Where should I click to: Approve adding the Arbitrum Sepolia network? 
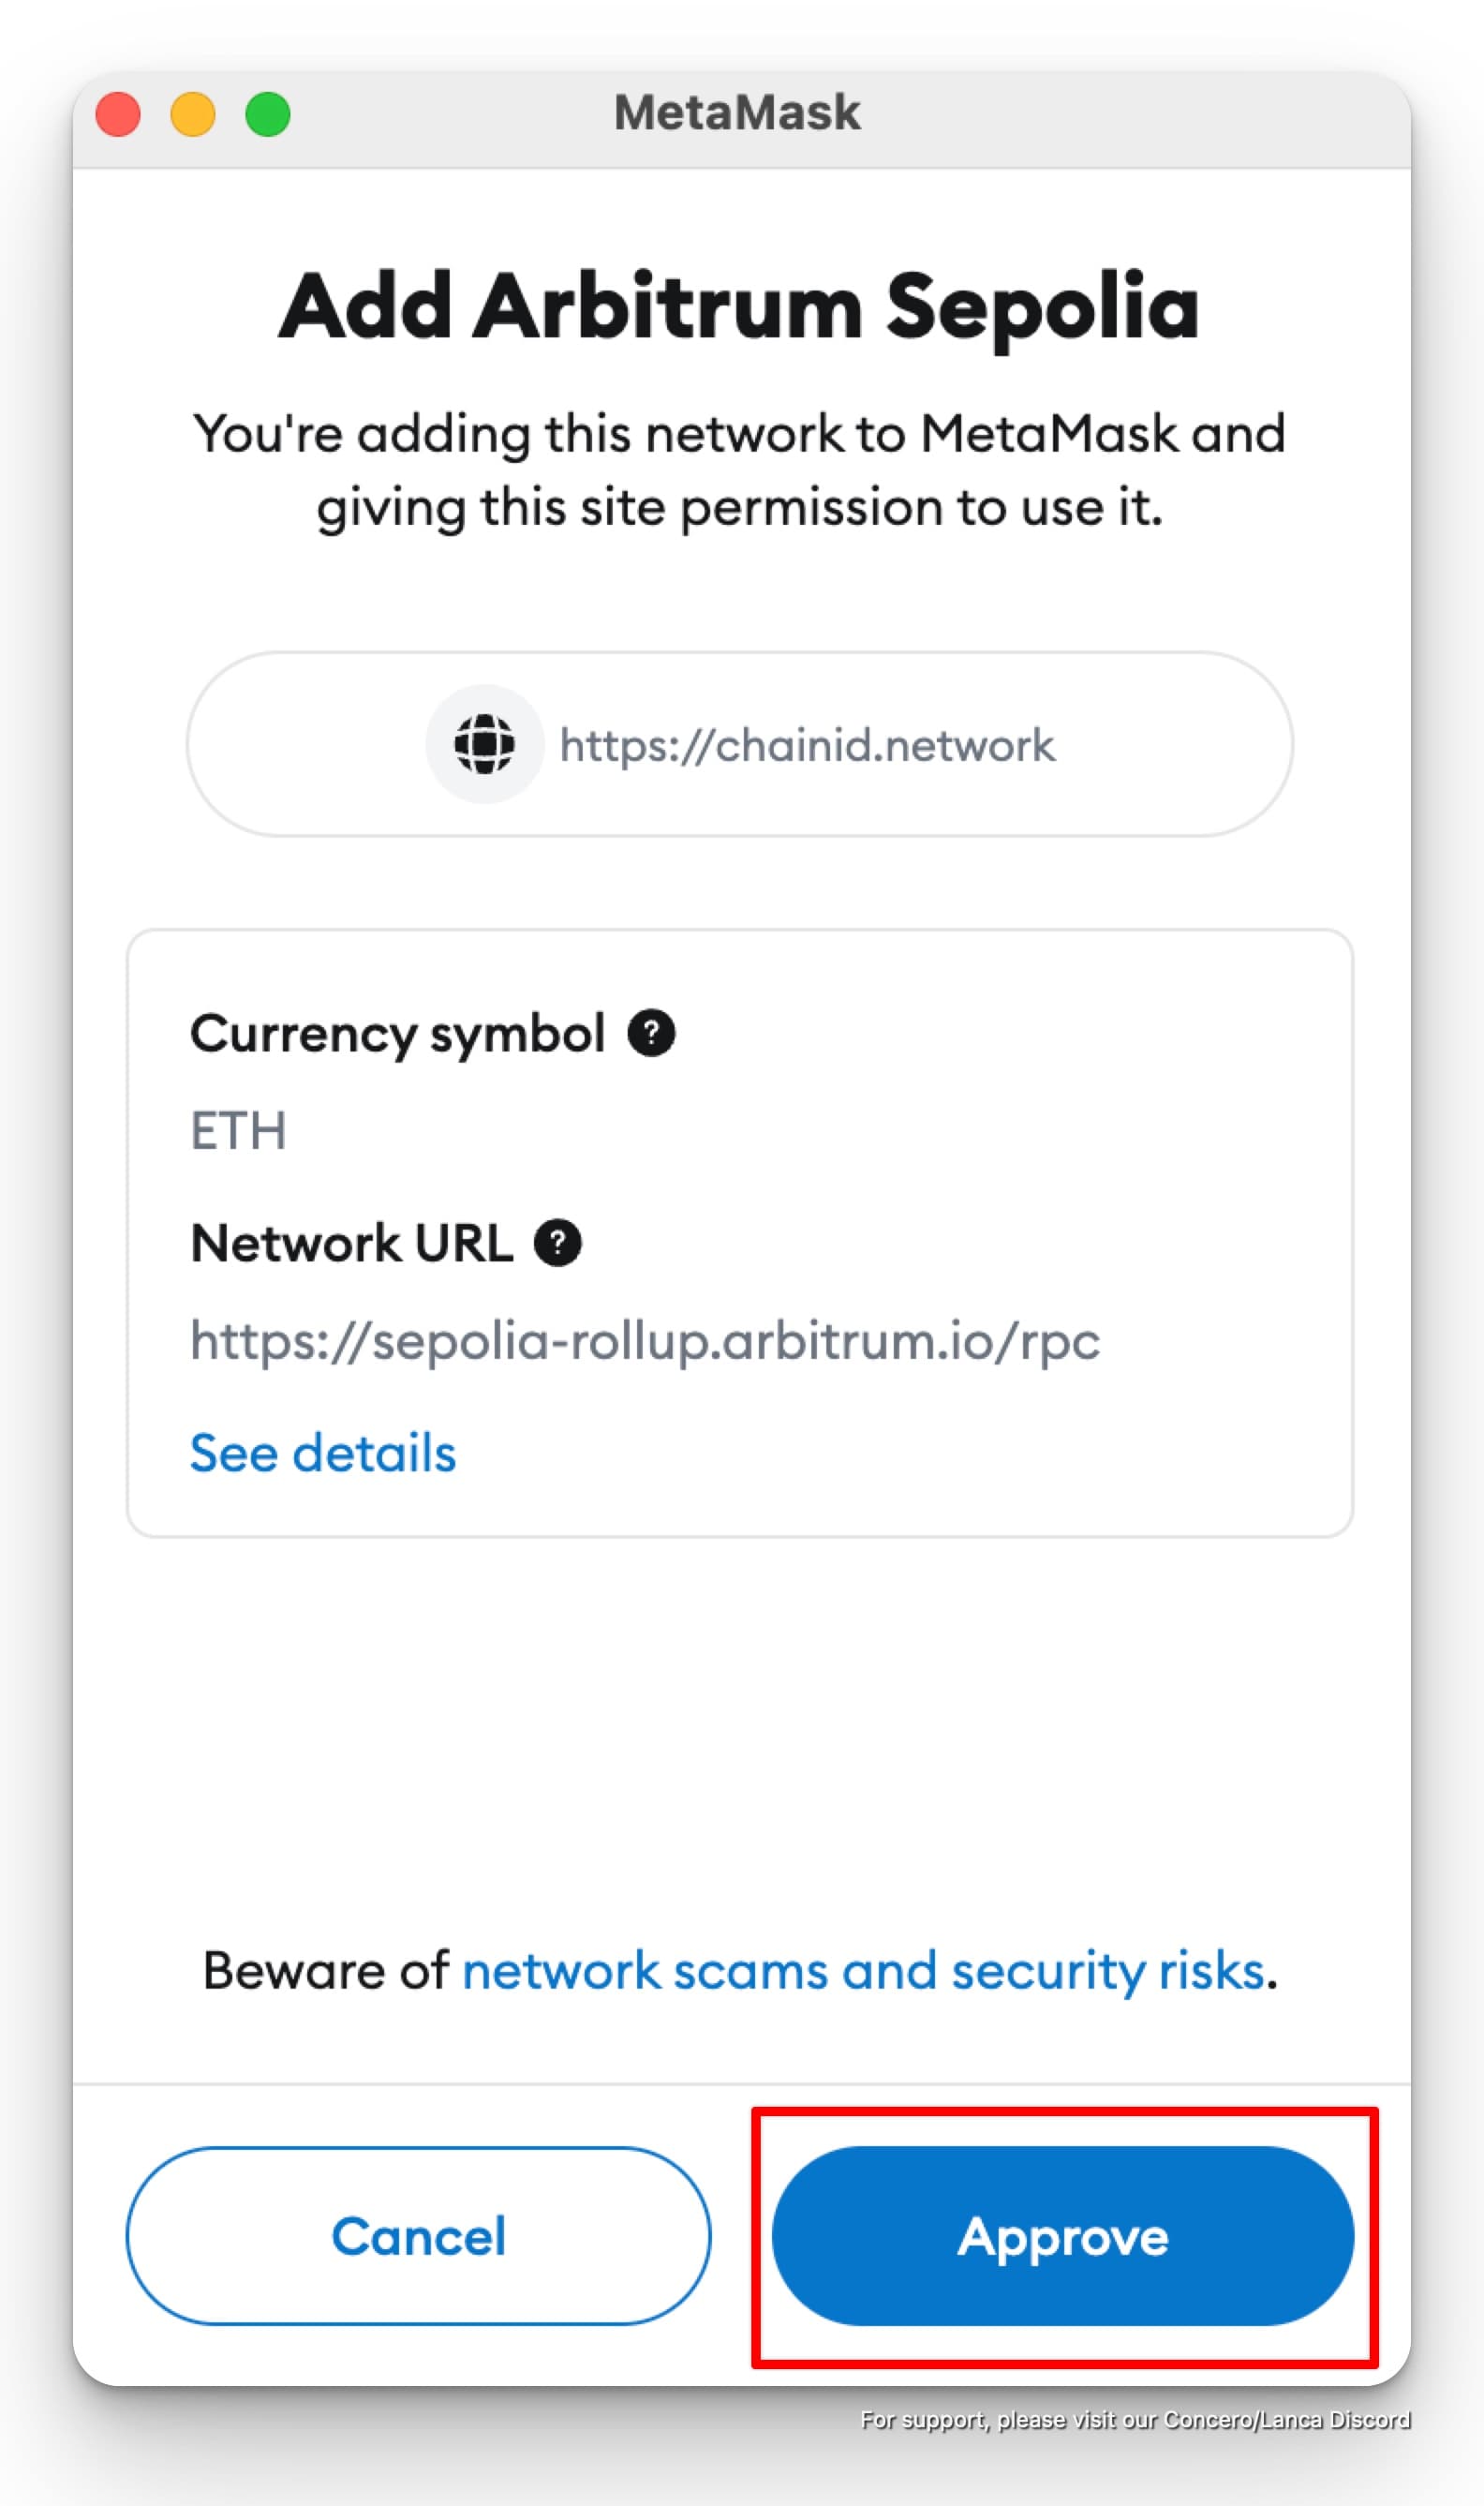click(1062, 2235)
